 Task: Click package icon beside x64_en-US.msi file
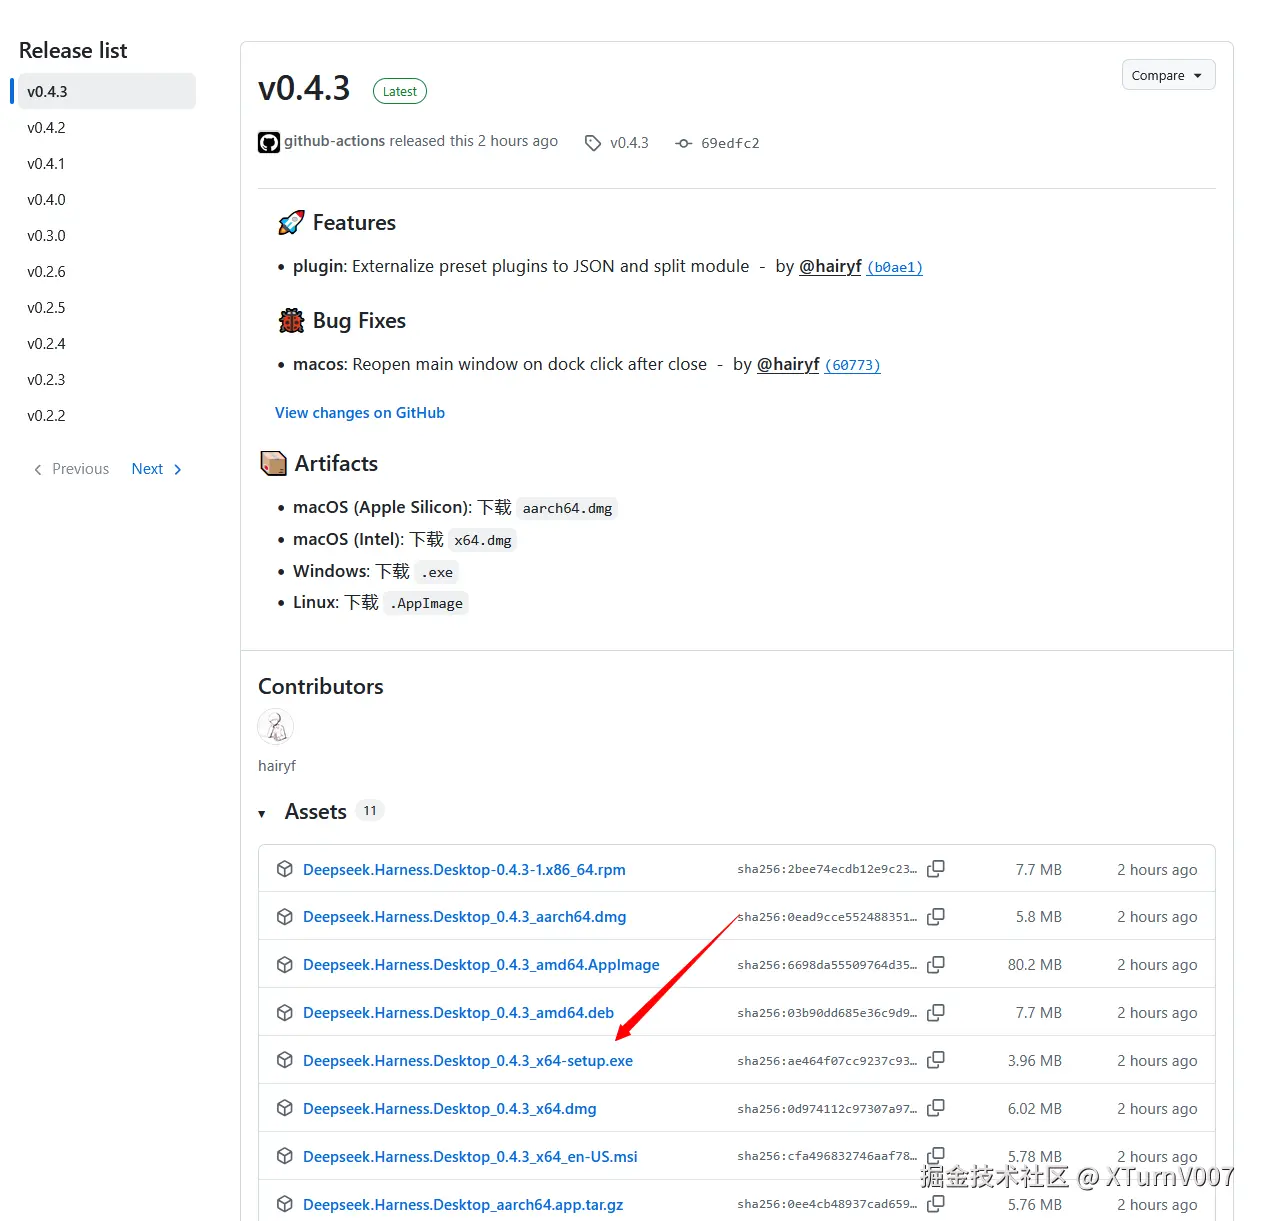[x=285, y=1156]
